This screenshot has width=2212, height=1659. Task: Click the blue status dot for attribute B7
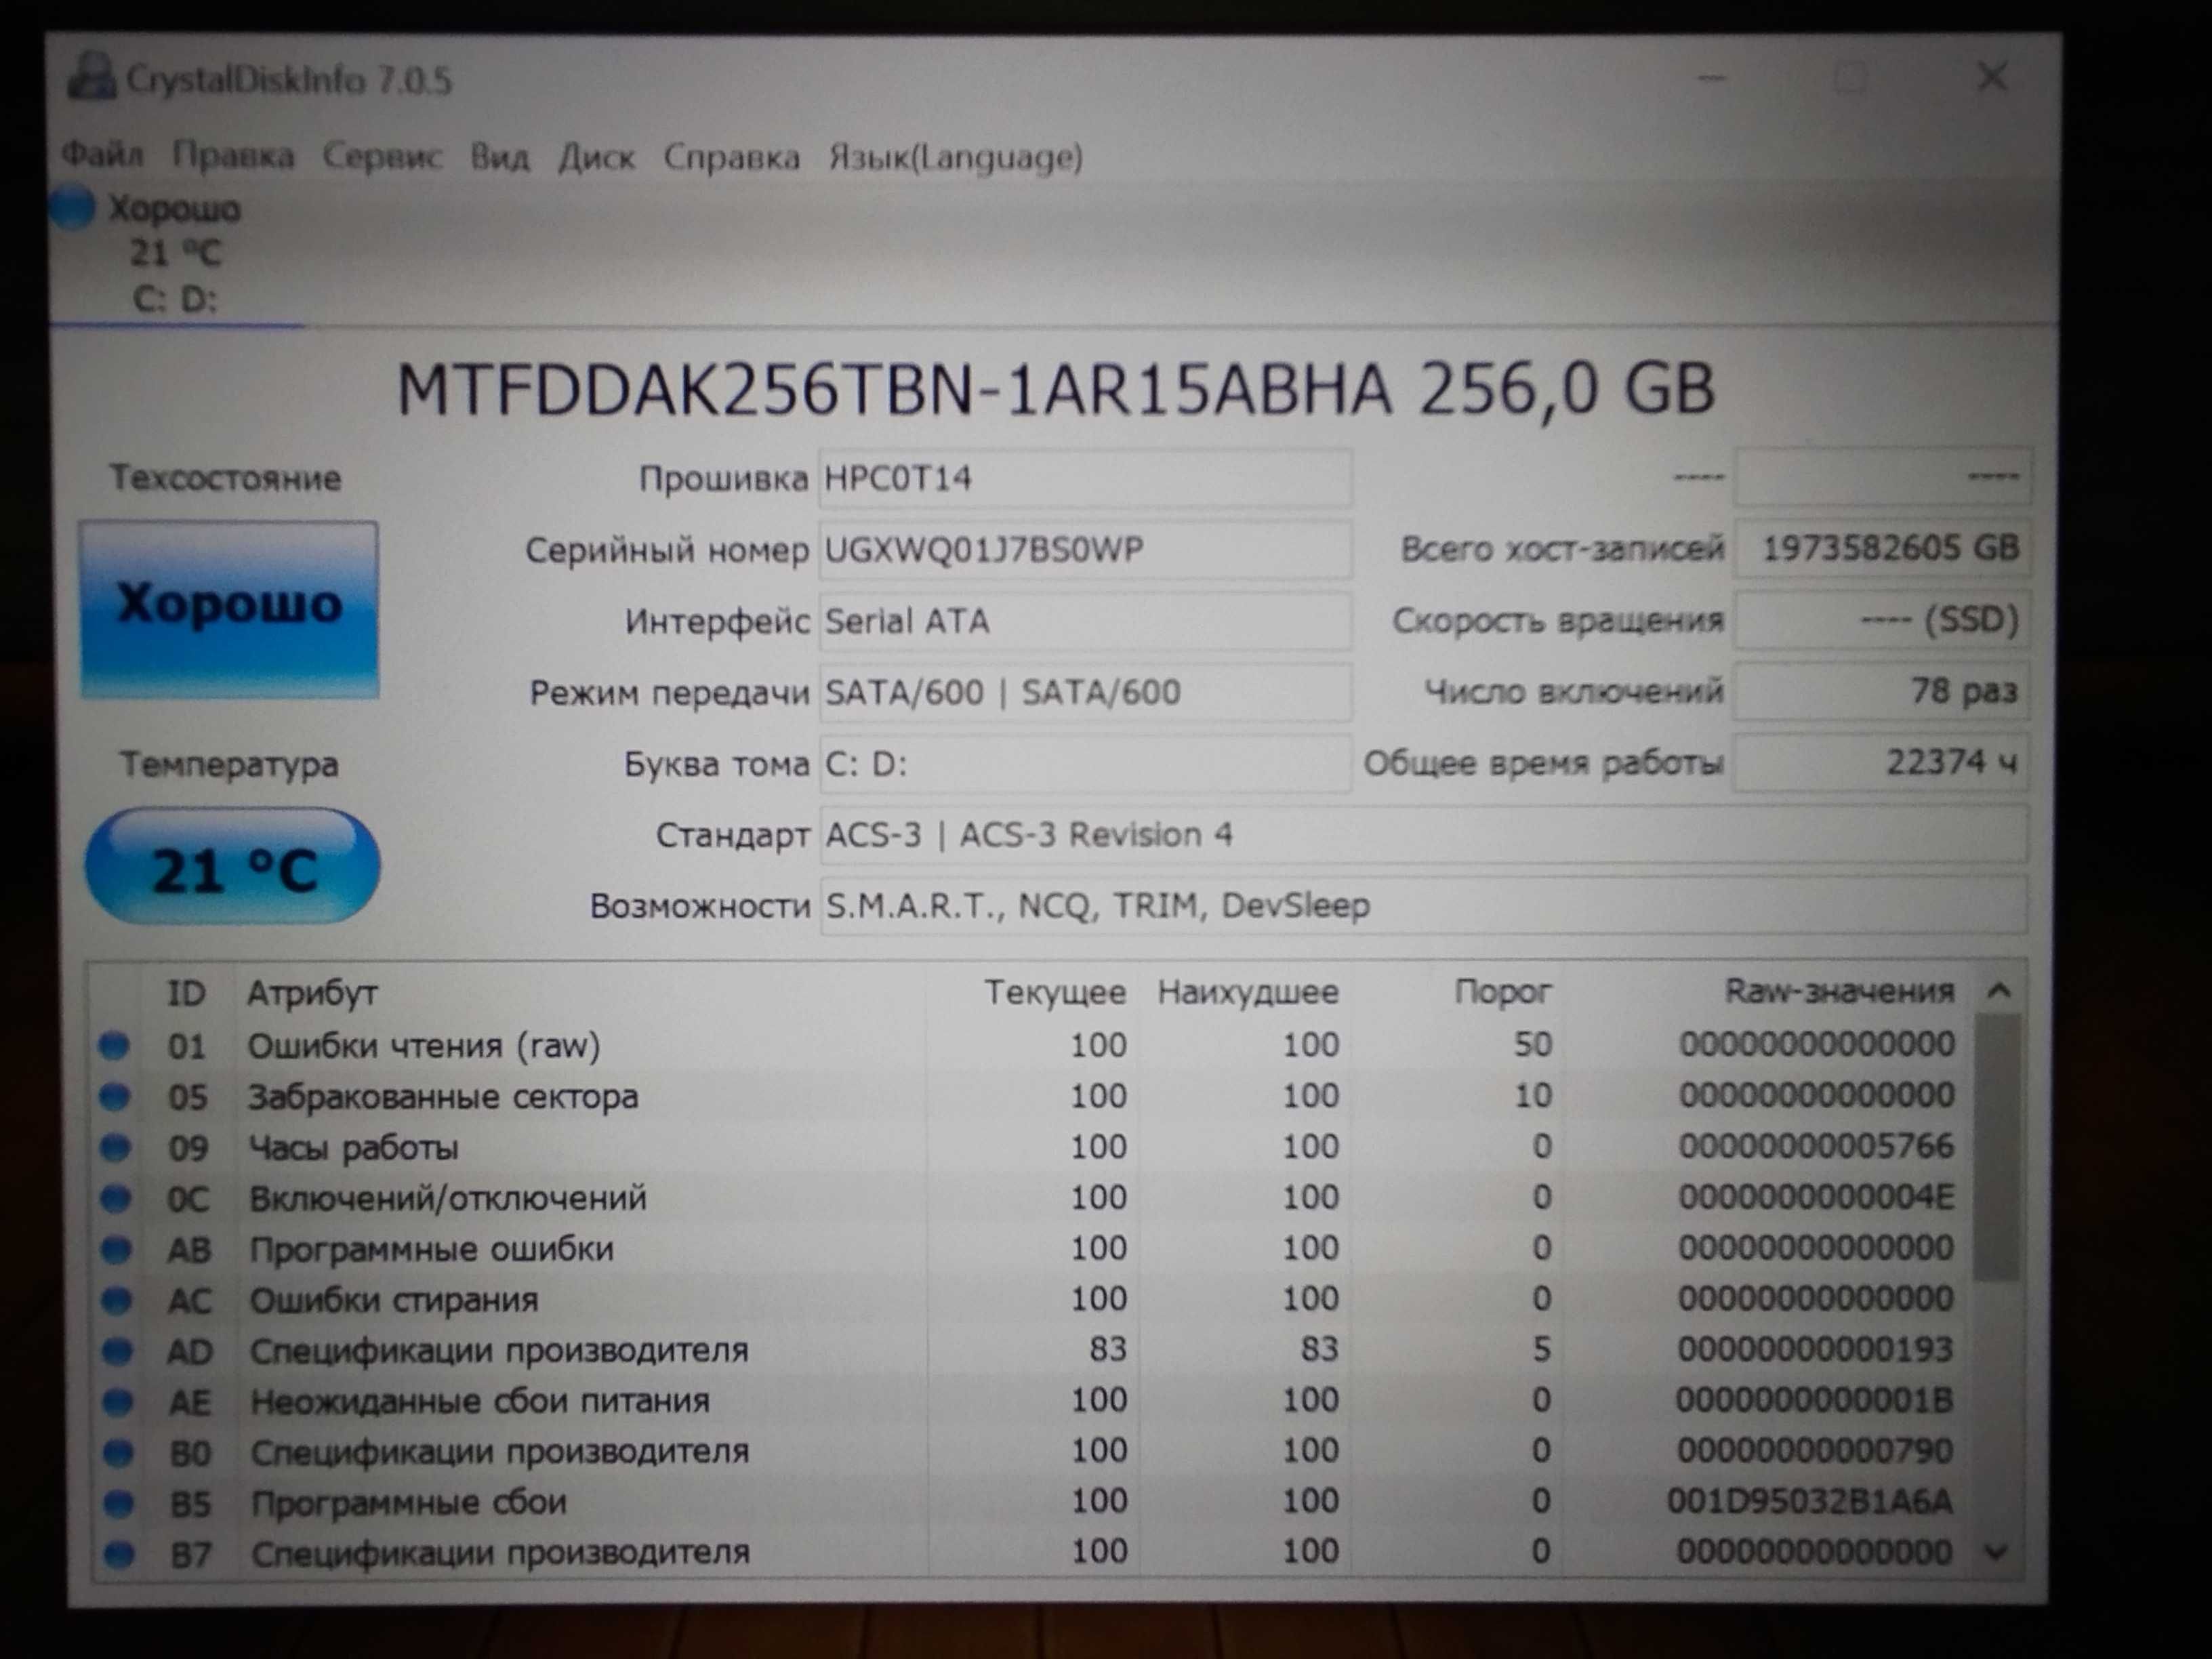(120, 1554)
